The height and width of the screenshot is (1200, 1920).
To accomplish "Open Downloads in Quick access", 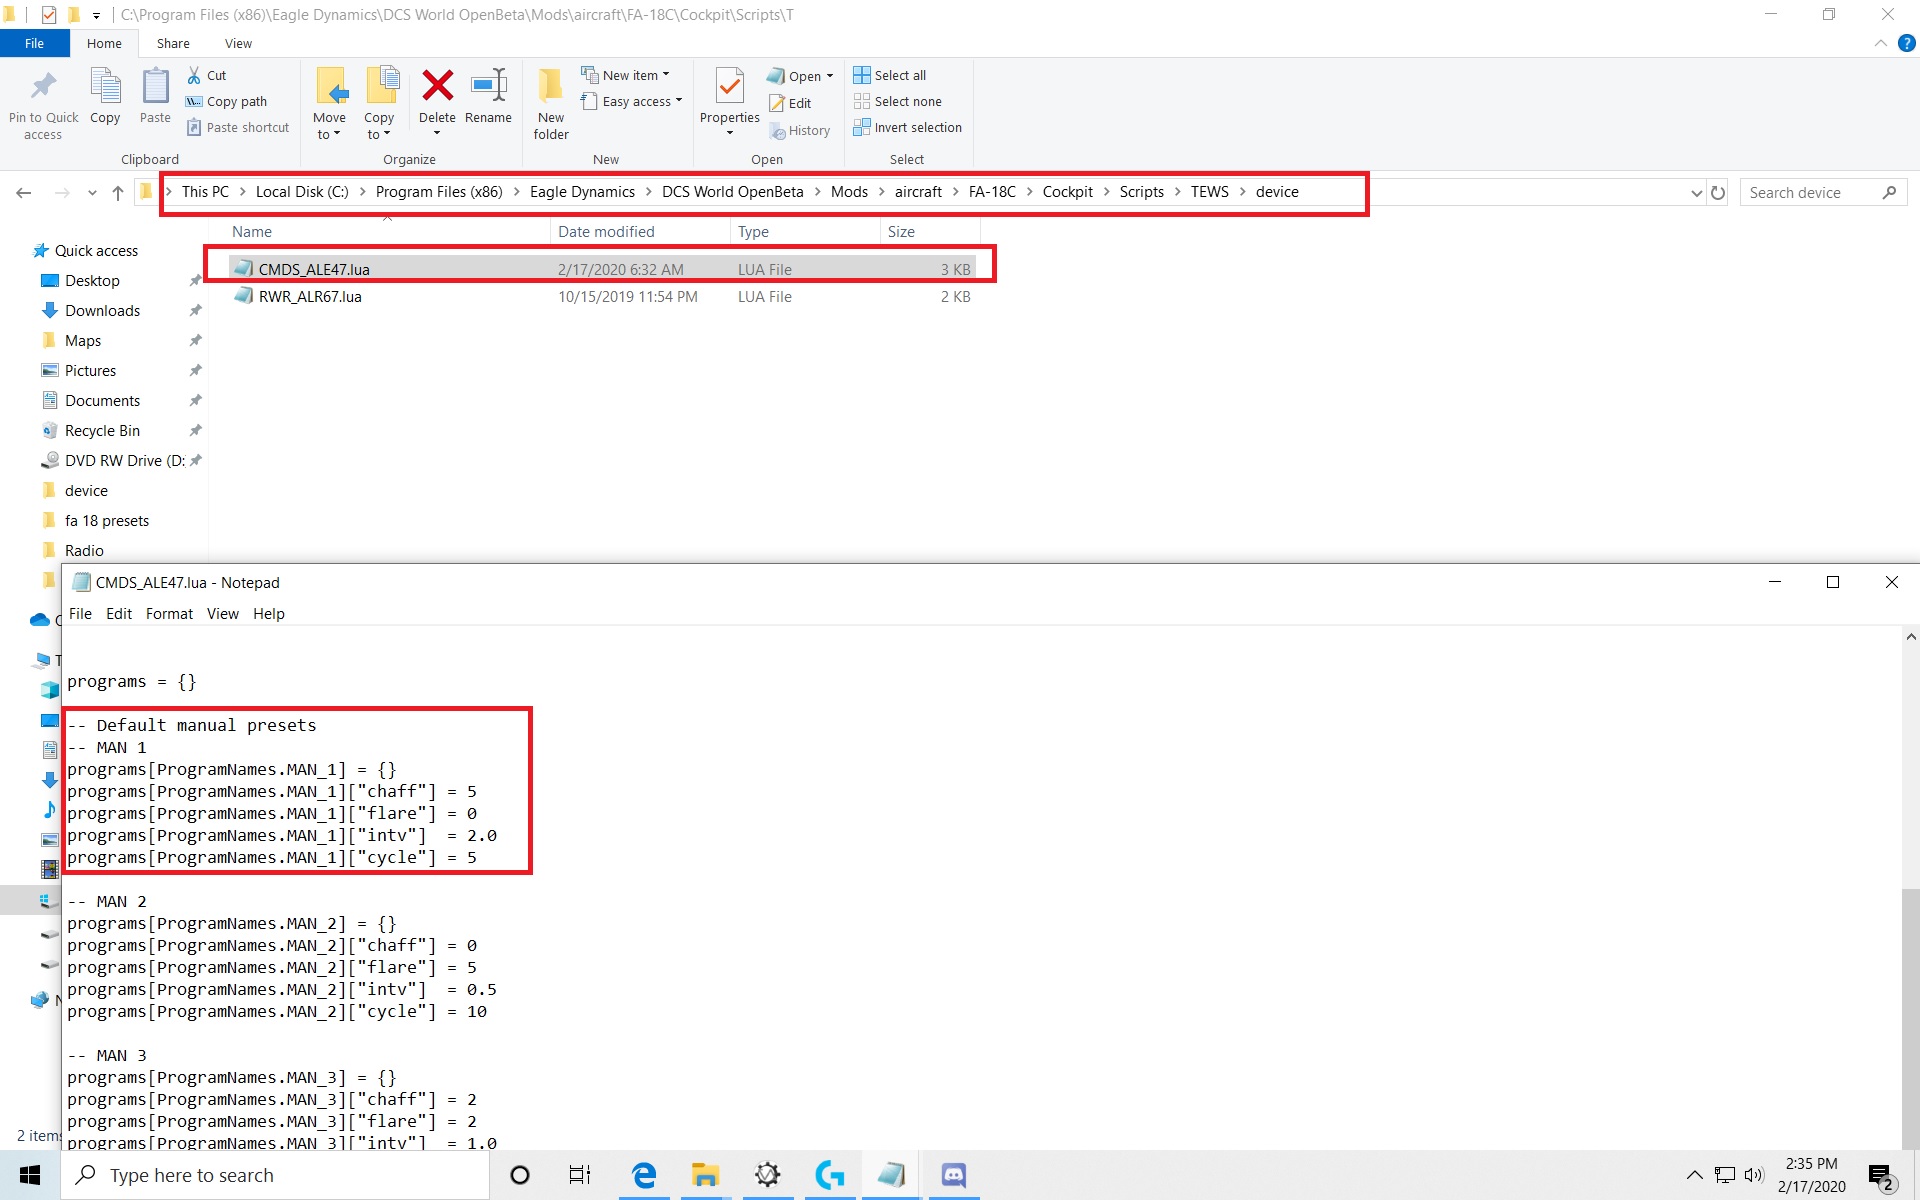I will click(102, 311).
